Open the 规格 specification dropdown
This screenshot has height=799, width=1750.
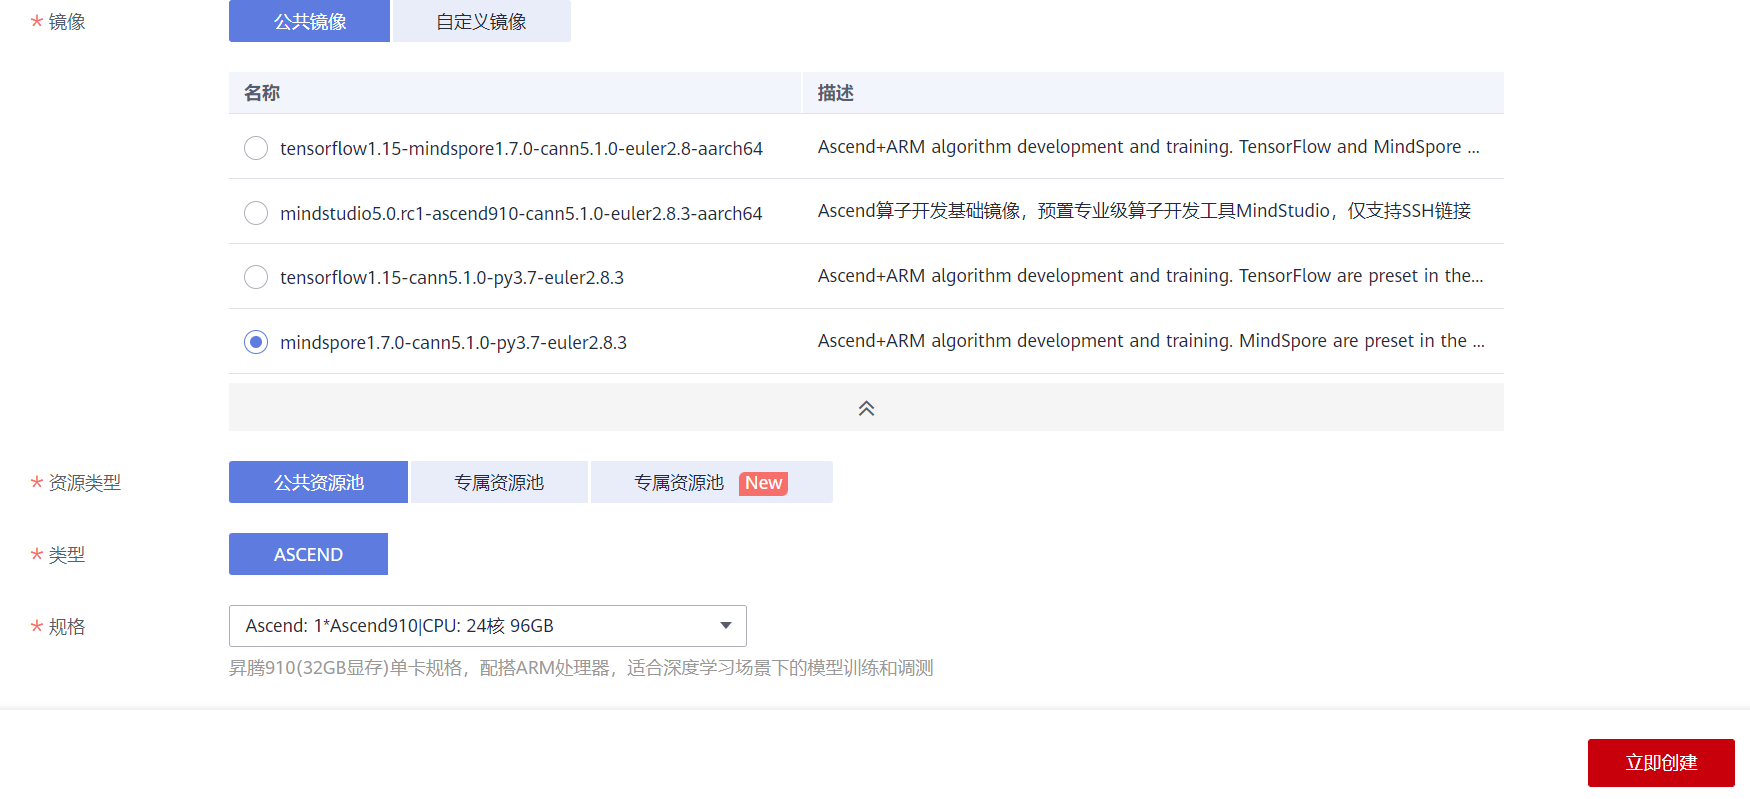488,626
